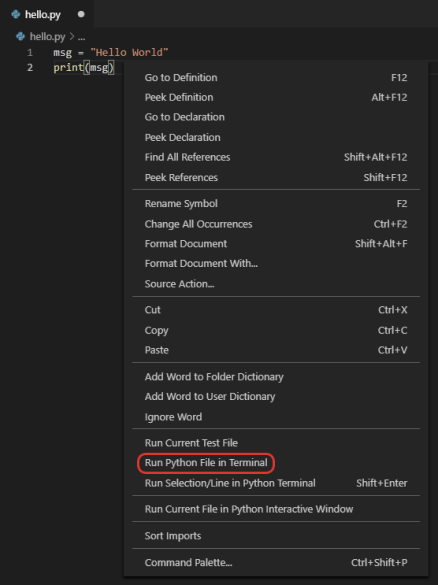Viewport: 438px width, 585px height.
Task: Select Peek References
Action: coord(276,177)
